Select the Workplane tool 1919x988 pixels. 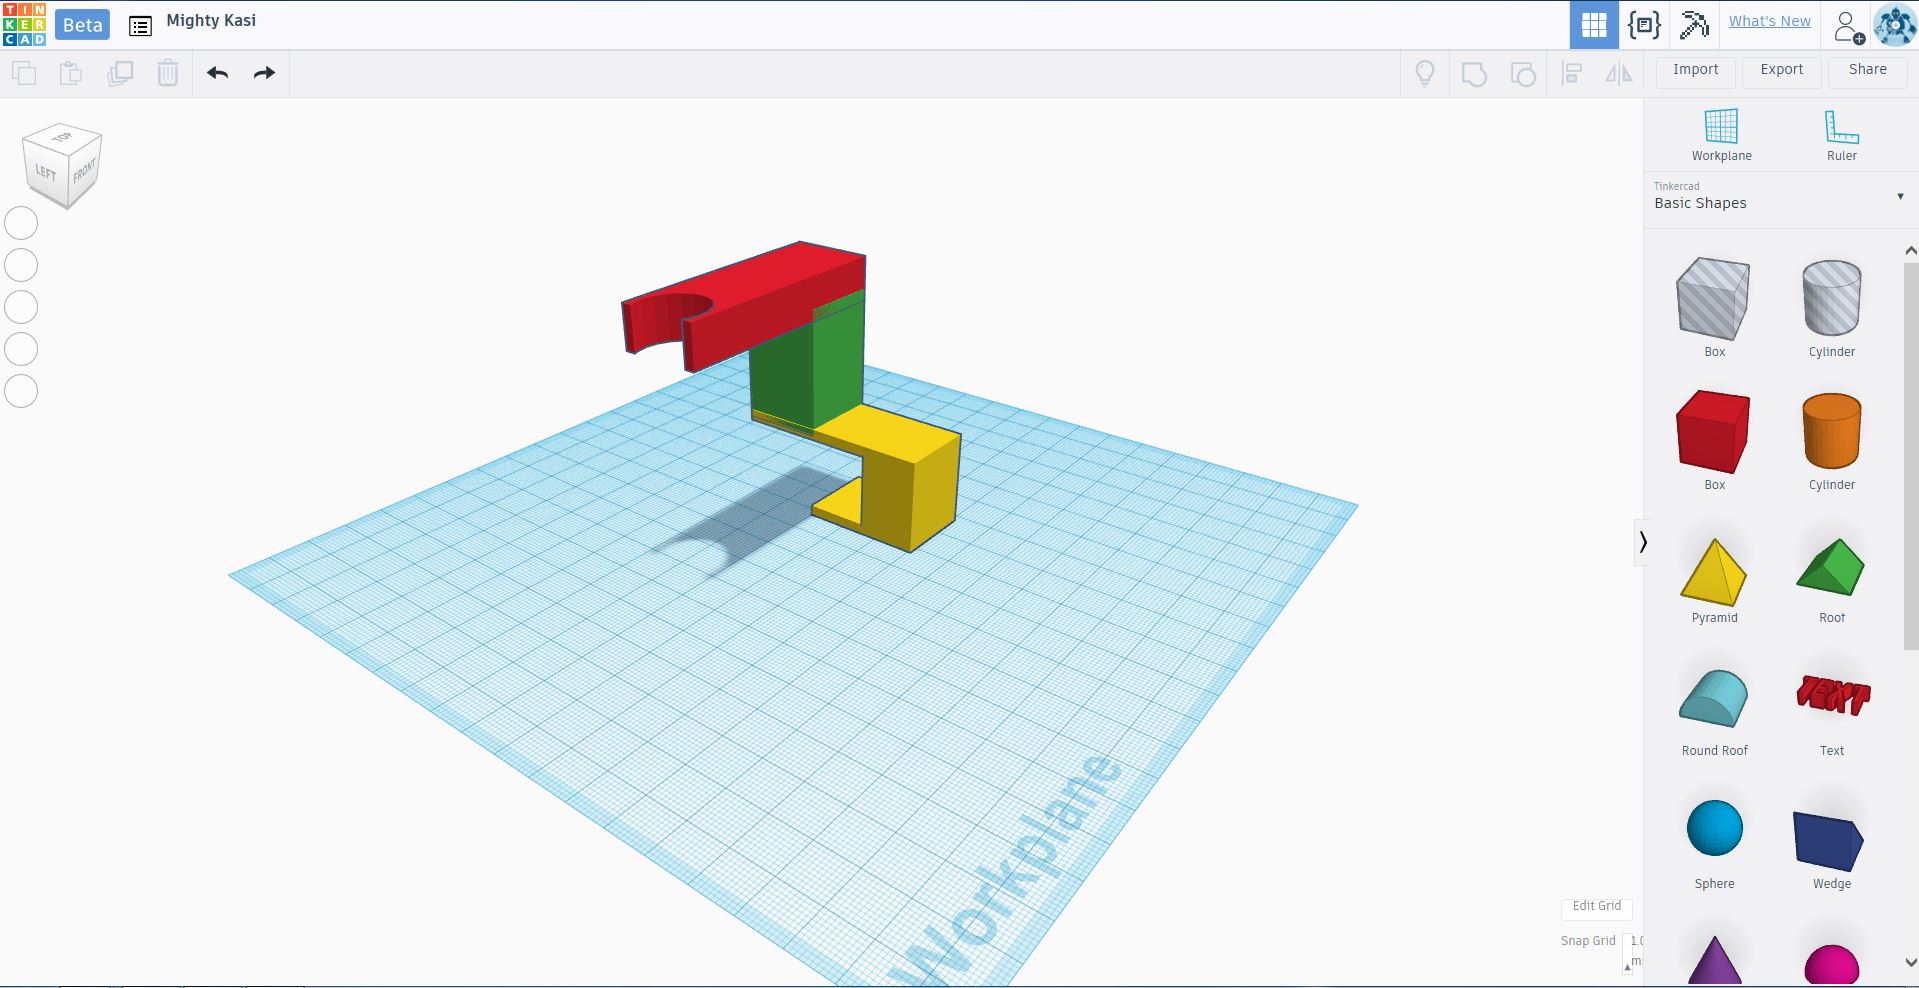click(1721, 134)
